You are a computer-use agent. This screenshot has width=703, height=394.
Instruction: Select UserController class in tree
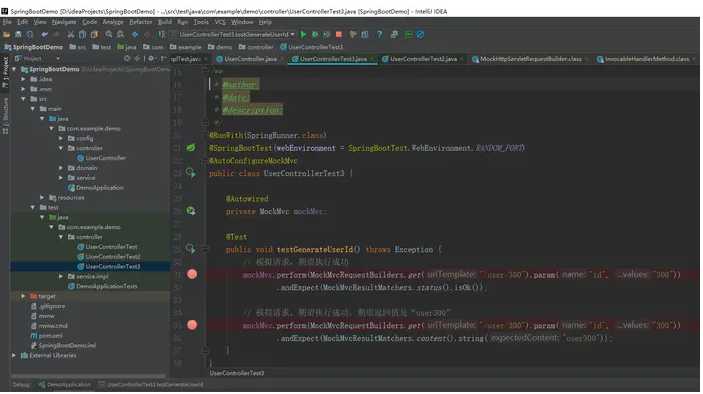click(101, 158)
